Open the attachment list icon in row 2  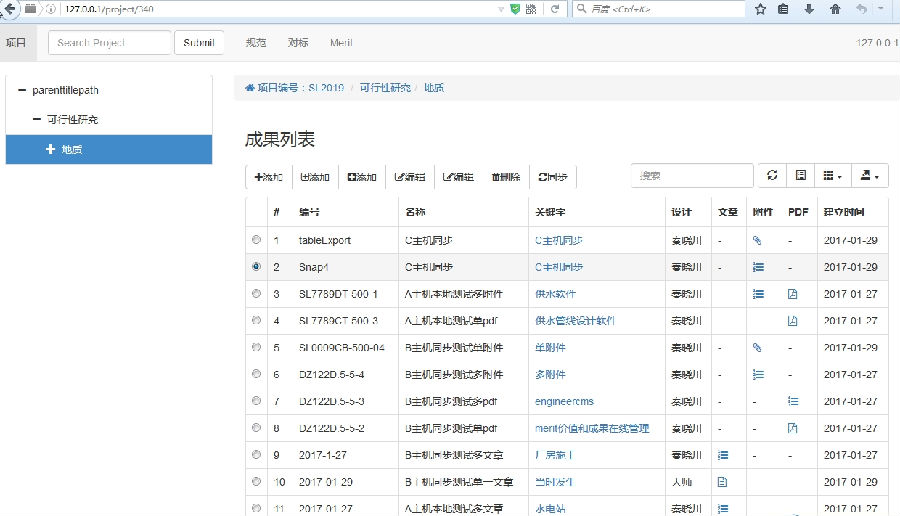pyautogui.click(x=758, y=267)
